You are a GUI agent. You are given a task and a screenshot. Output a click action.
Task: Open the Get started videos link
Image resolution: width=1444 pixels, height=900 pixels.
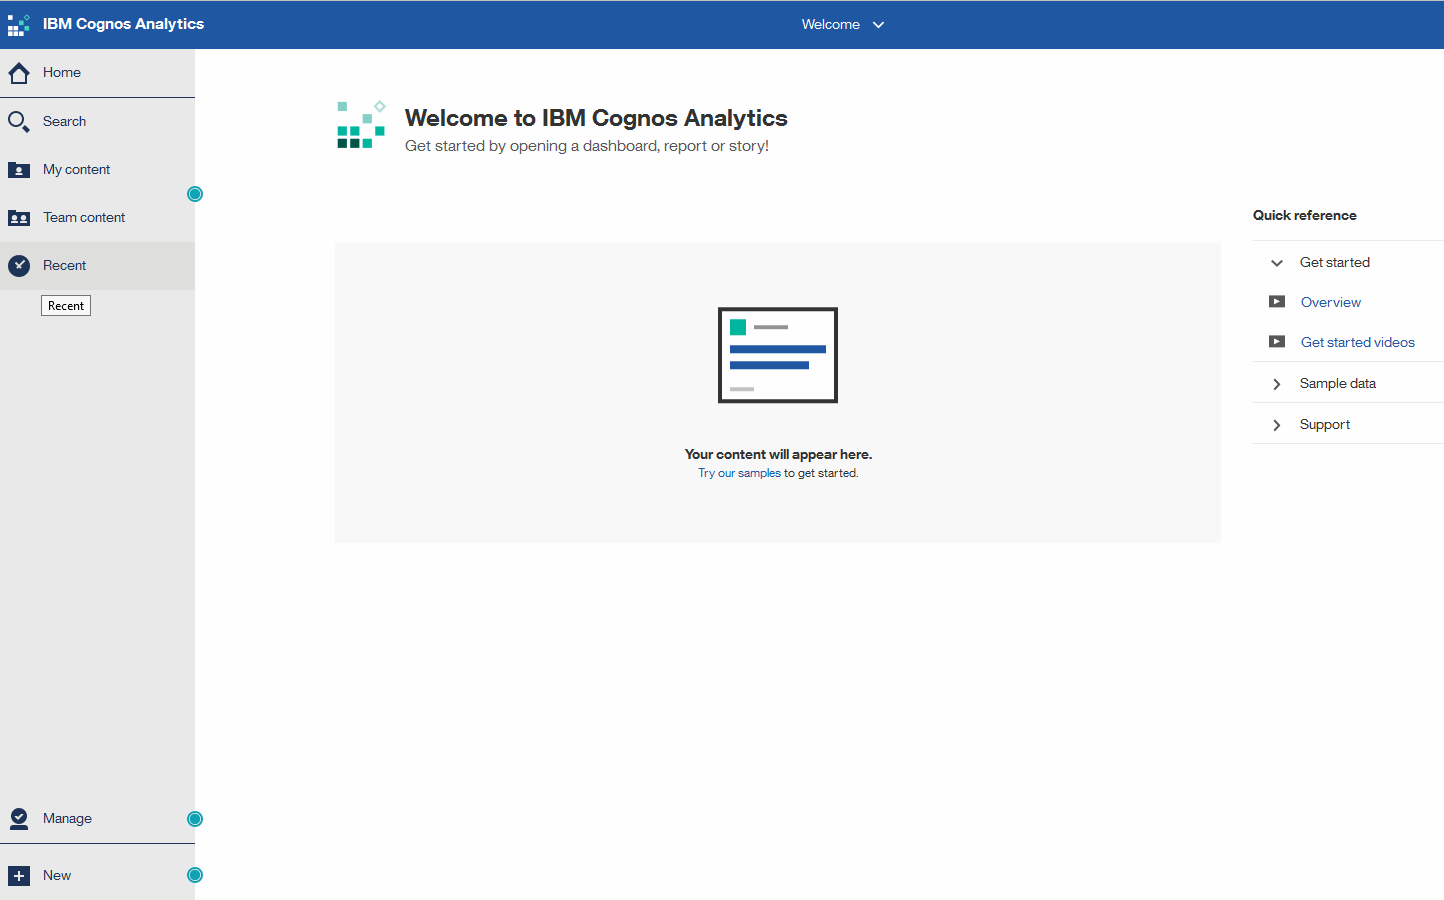tap(1357, 342)
